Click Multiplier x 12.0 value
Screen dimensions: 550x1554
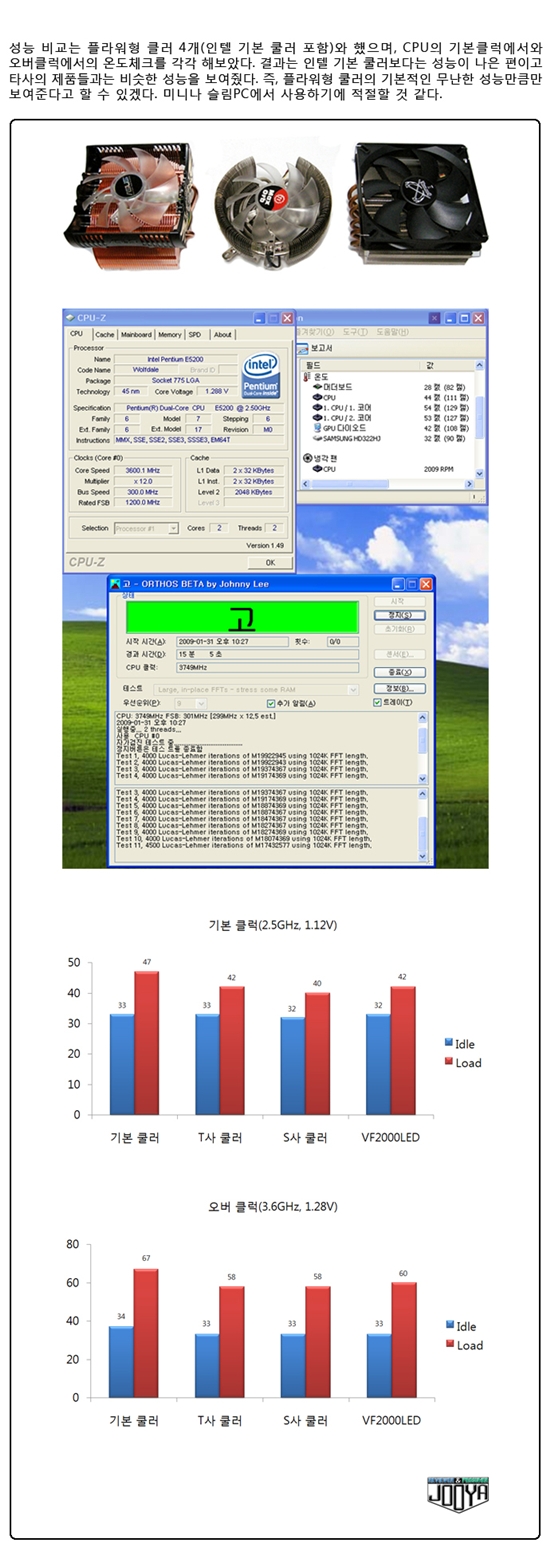[142, 481]
